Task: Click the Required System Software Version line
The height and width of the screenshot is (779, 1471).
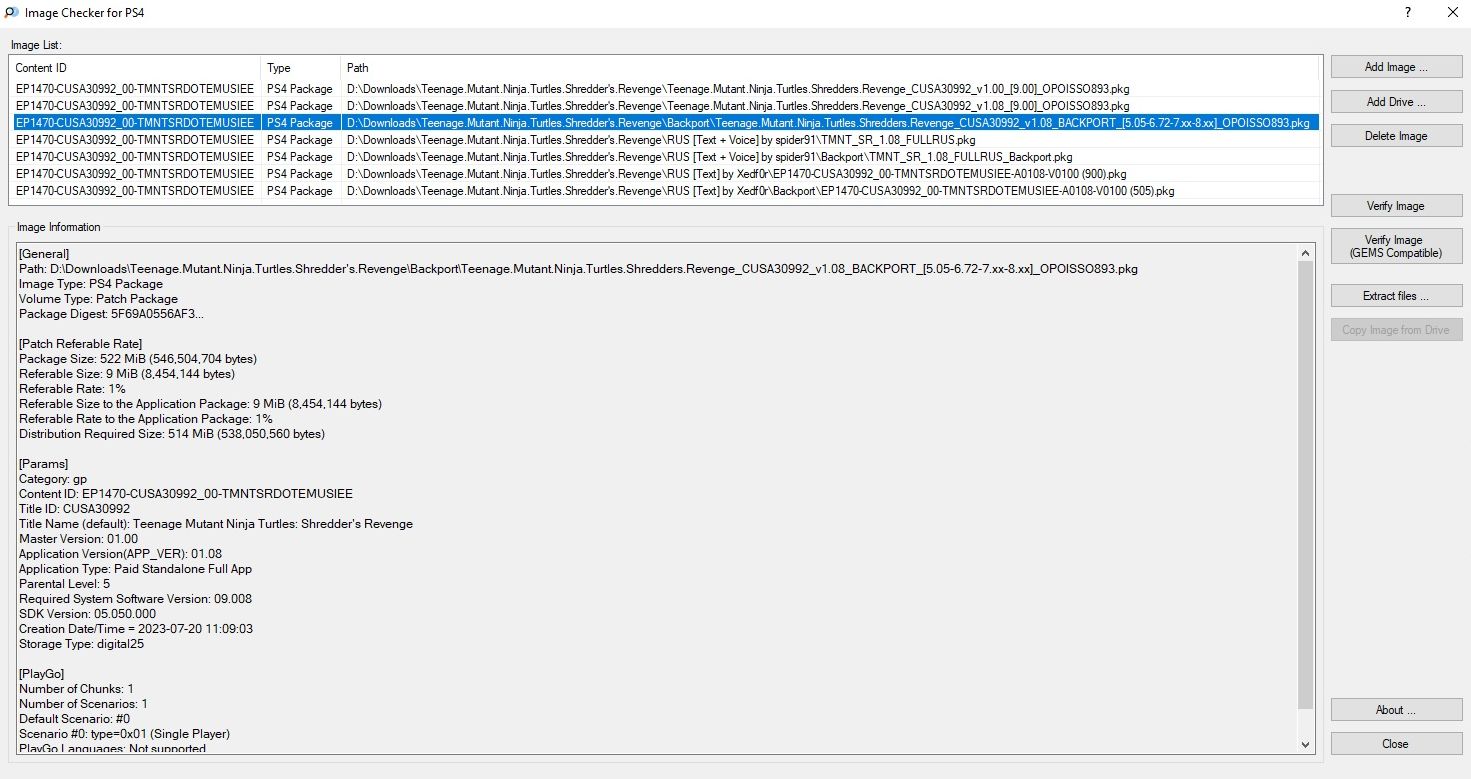Action: tap(136, 599)
